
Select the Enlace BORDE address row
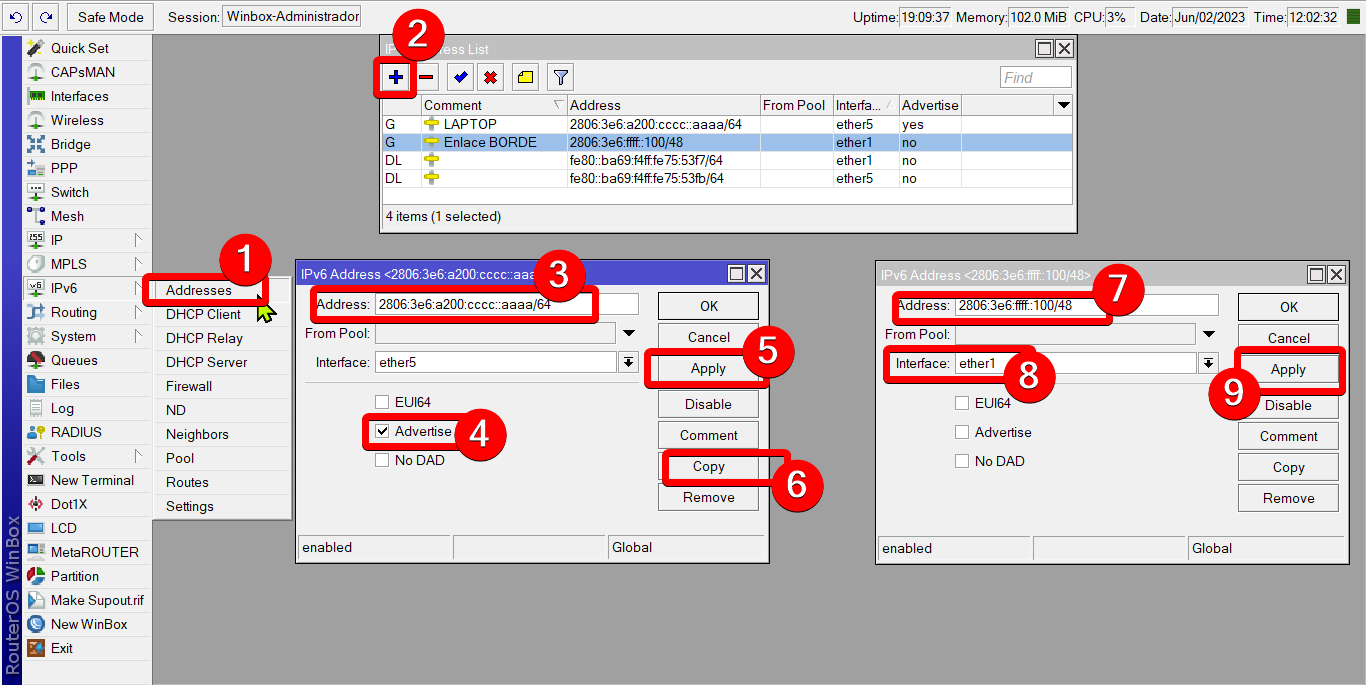[x=600, y=142]
